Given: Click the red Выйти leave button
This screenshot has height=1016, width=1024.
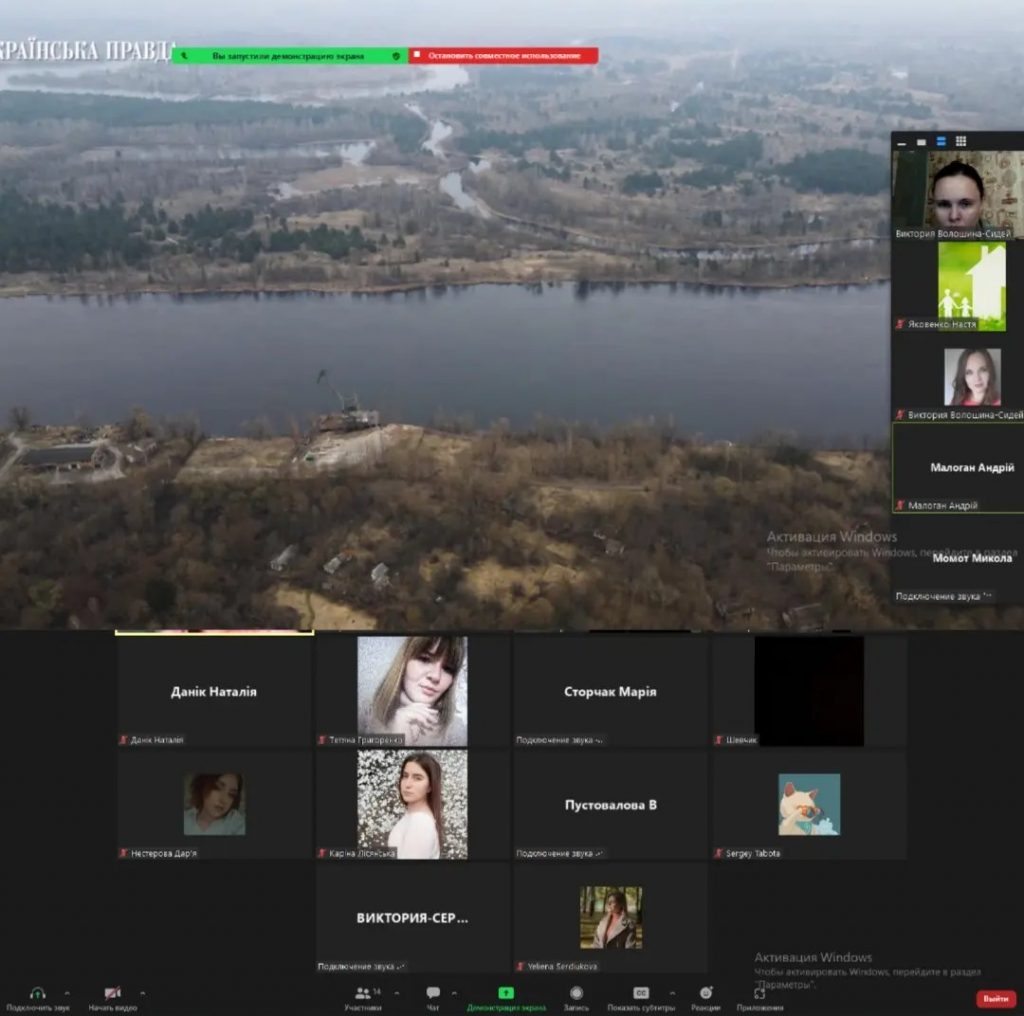Looking at the screenshot, I should (x=996, y=998).
